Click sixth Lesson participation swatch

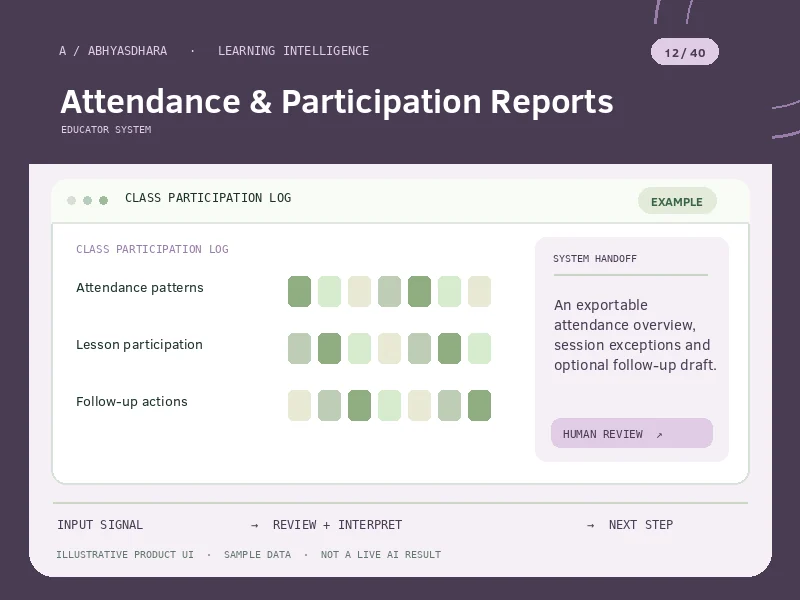pyautogui.click(x=449, y=348)
